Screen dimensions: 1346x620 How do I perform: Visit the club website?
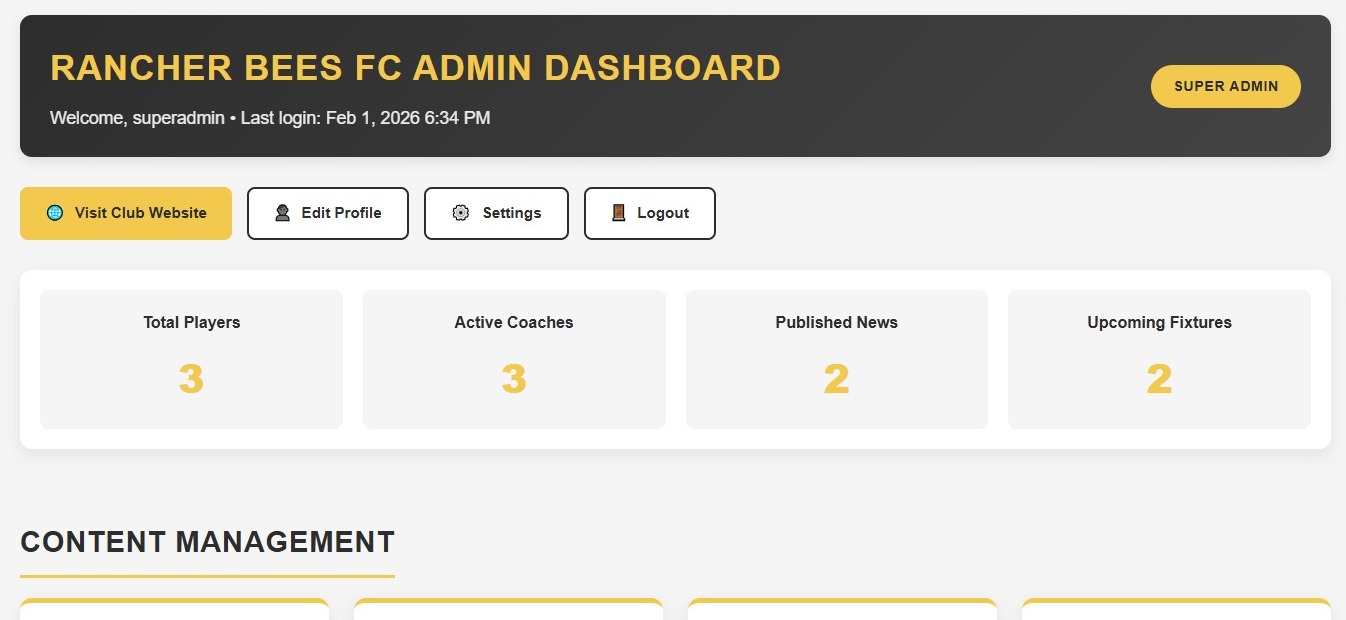tap(125, 213)
